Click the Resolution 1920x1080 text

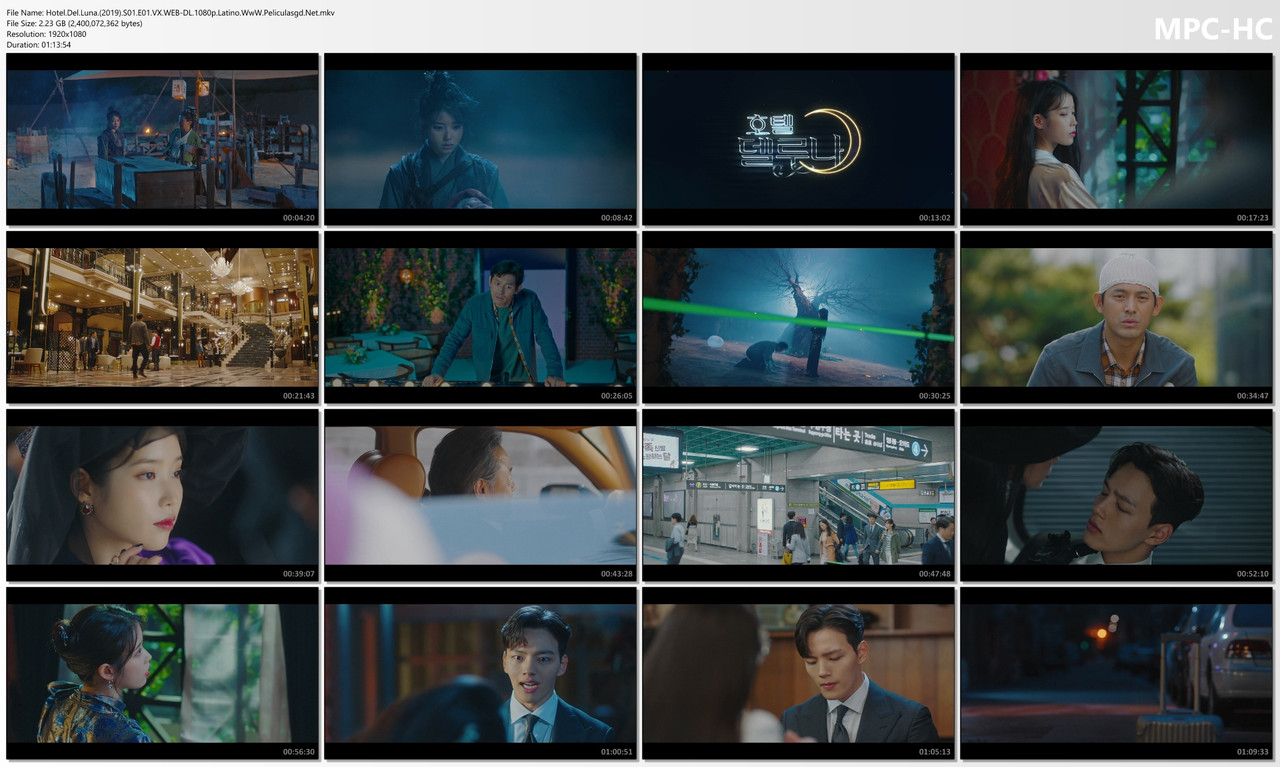(46, 34)
